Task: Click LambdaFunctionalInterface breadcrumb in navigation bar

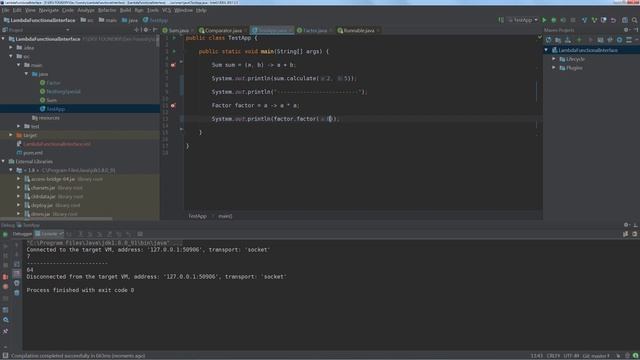Action: [x=40, y=20]
